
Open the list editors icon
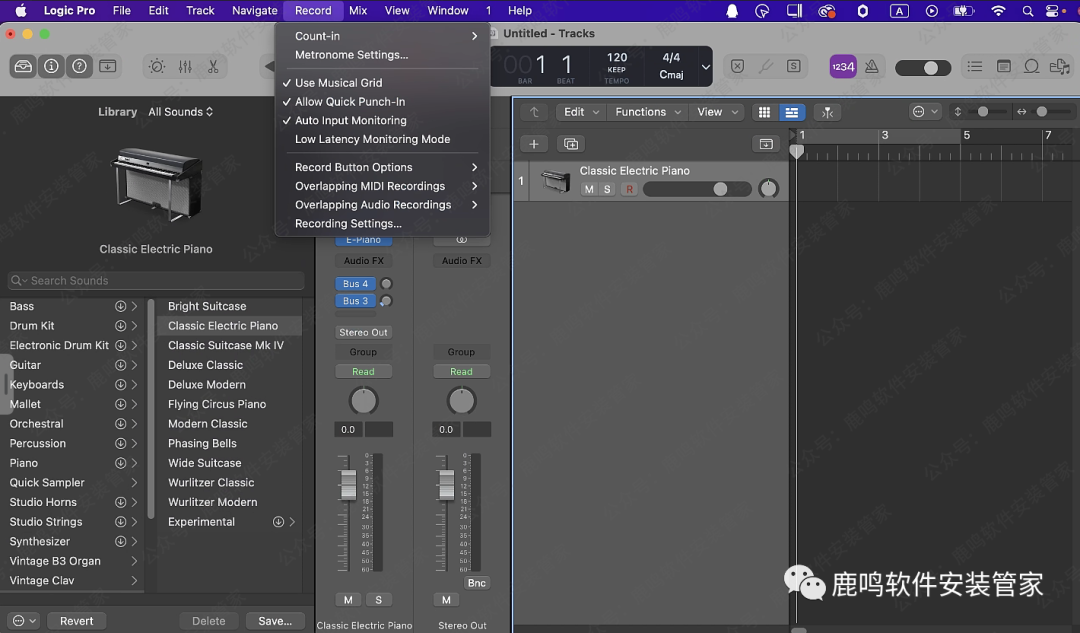pyautogui.click(x=974, y=67)
